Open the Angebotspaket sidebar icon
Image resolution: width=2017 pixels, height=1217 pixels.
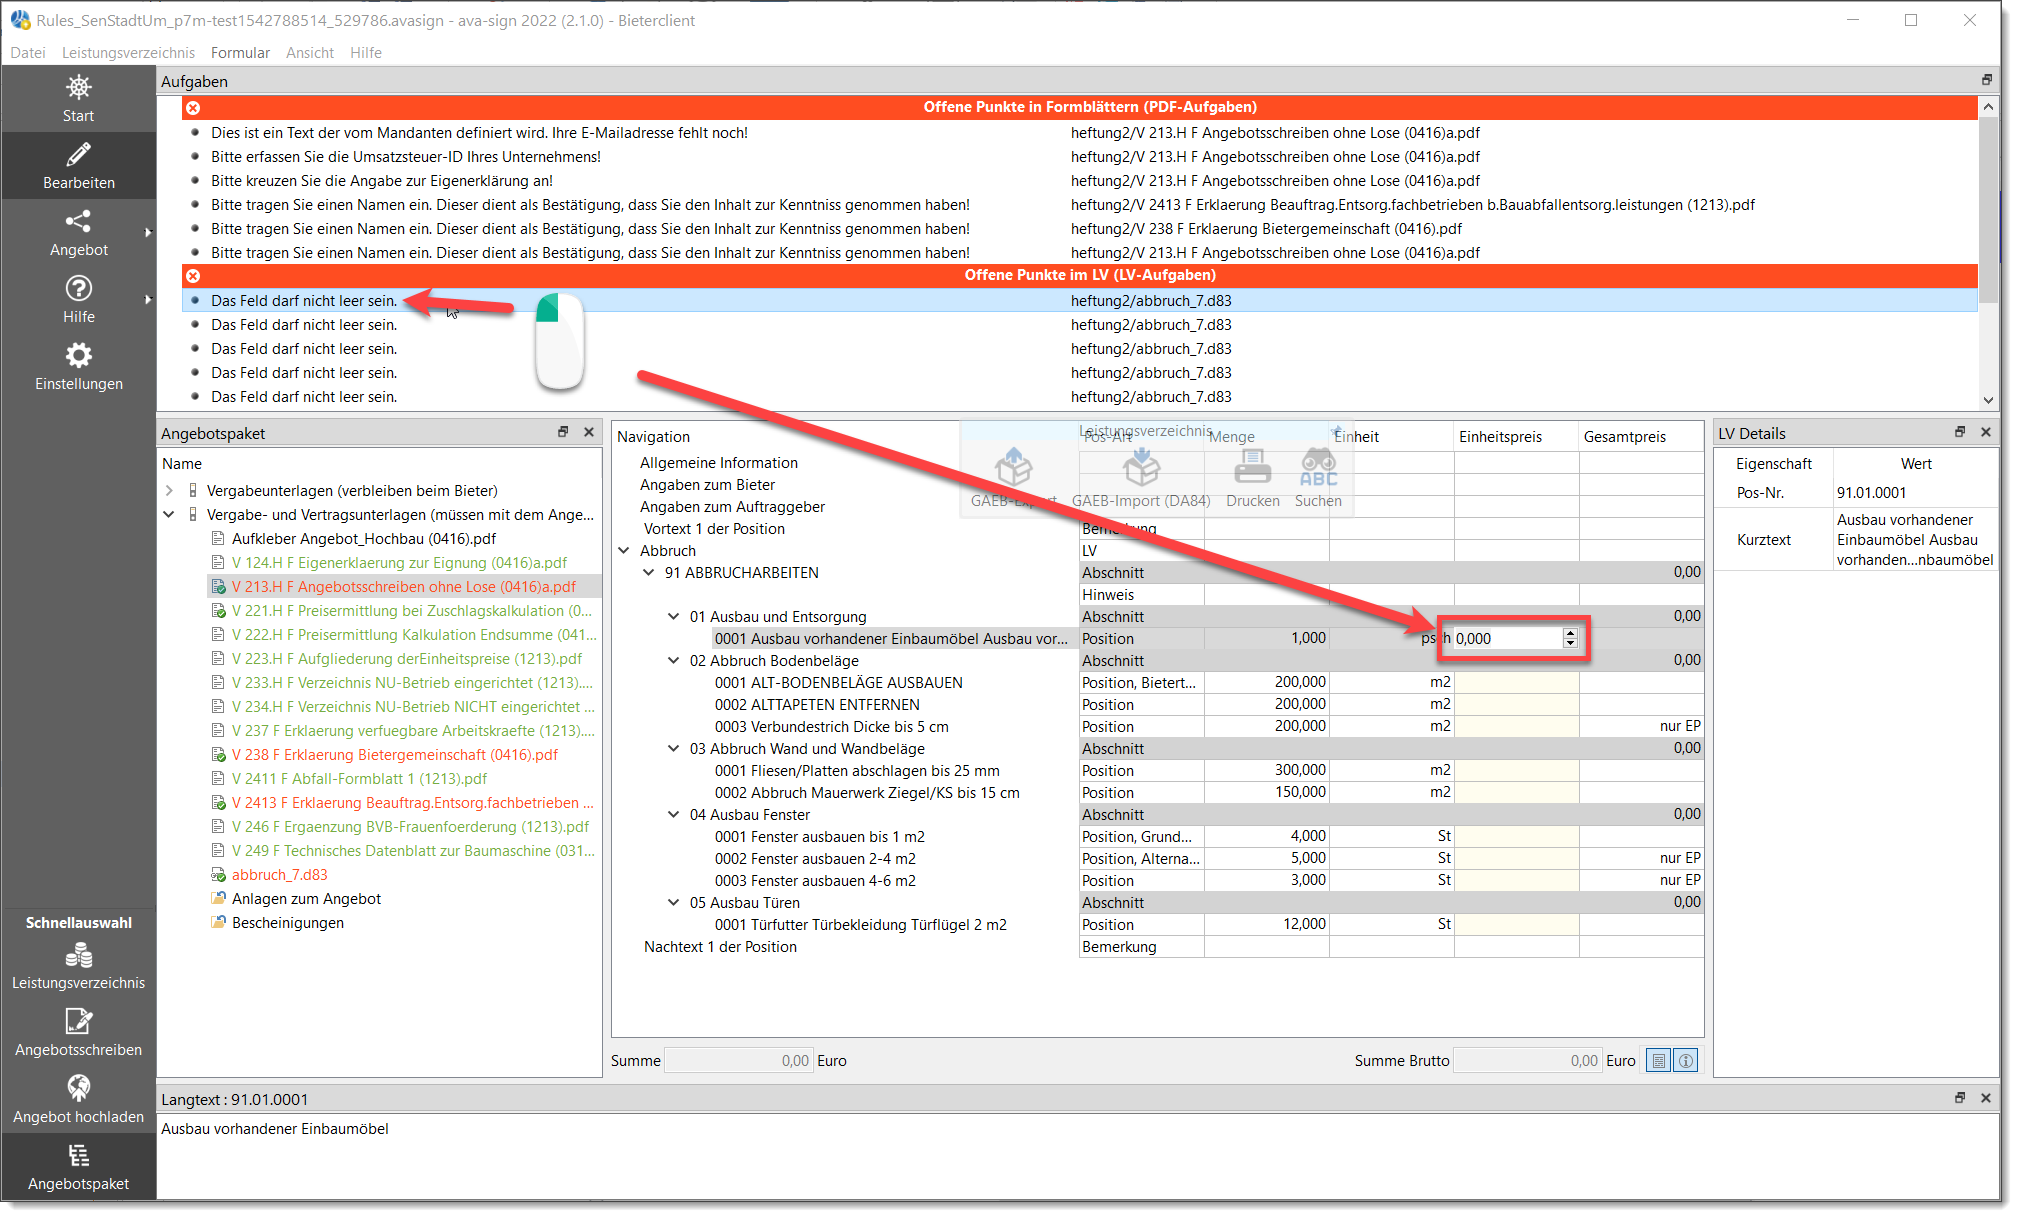[x=78, y=1156]
